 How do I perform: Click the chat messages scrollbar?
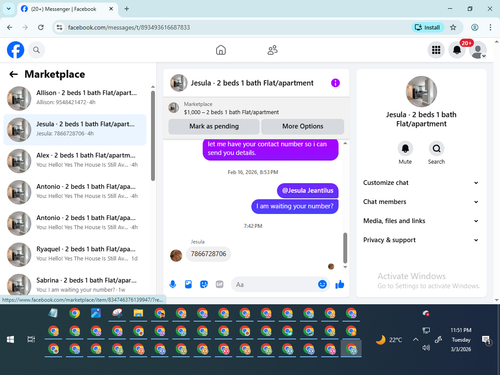tap(345, 248)
